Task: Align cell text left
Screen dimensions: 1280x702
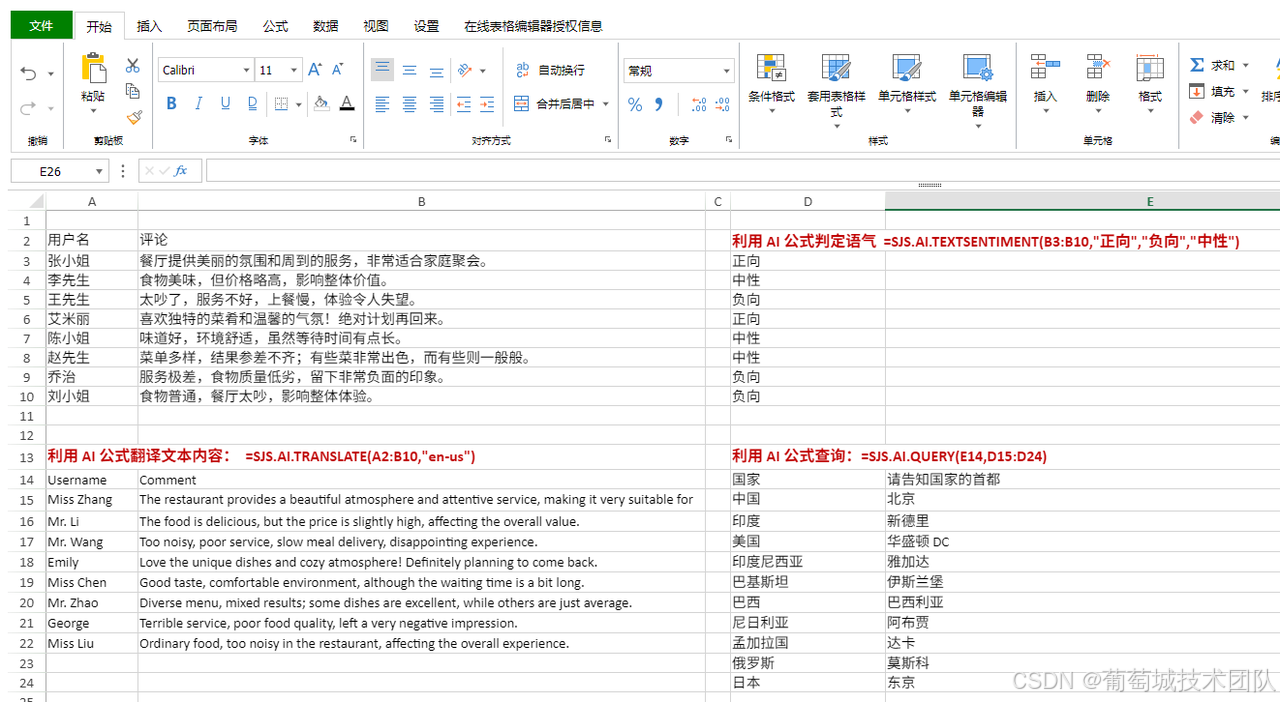Action: click(382, 104)
